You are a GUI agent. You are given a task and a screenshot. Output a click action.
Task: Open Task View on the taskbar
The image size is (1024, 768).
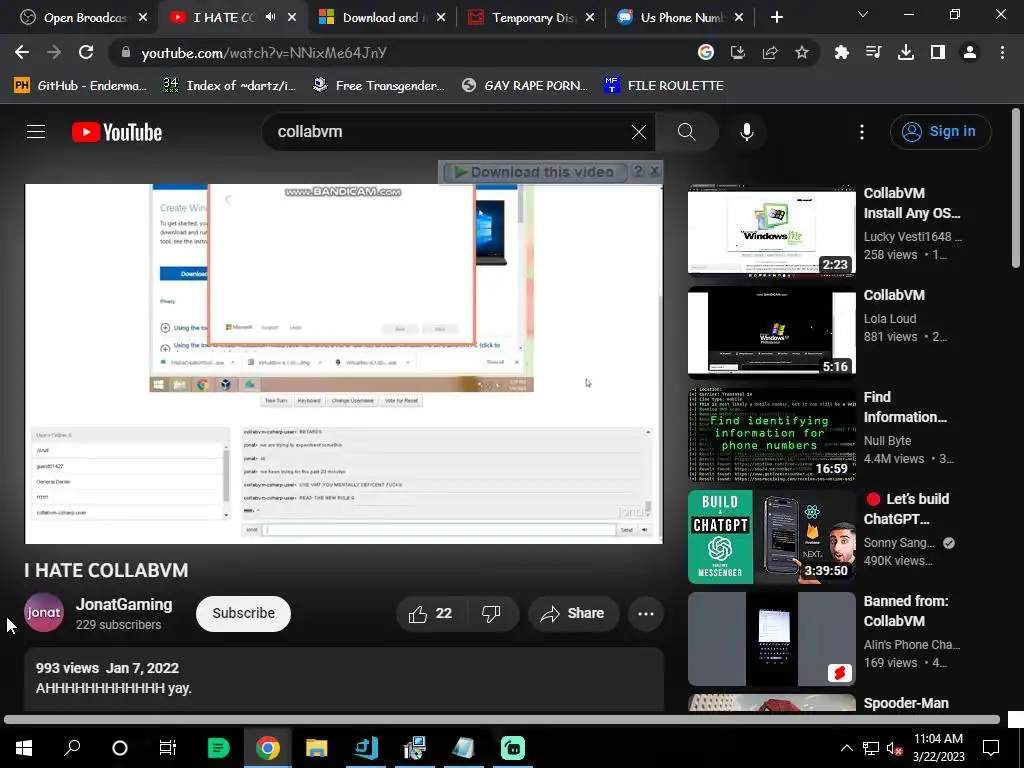168,748
